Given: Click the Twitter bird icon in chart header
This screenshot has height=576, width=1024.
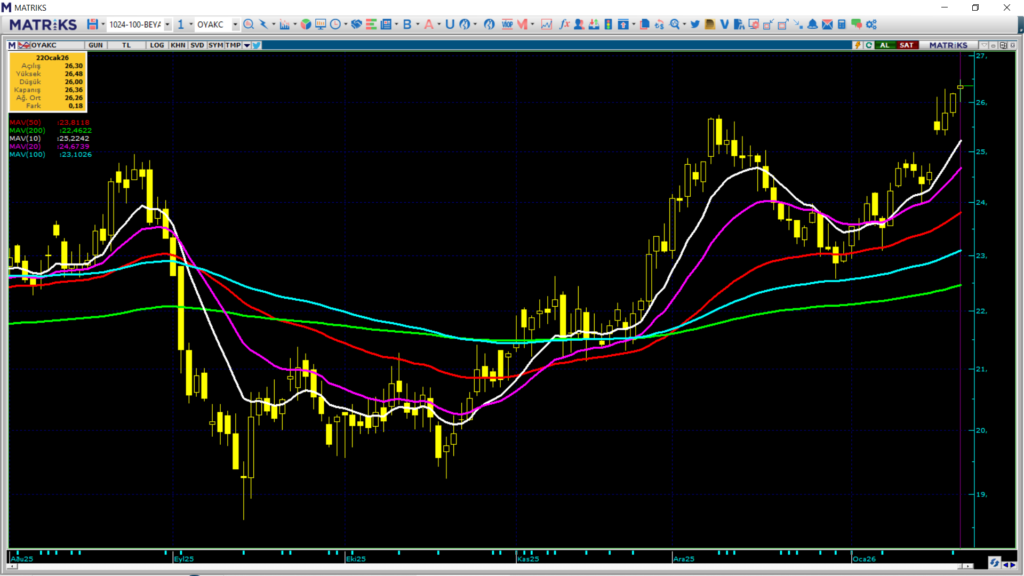Looking at the screenshot, I should pyautogui.click(x=257, y=45).
